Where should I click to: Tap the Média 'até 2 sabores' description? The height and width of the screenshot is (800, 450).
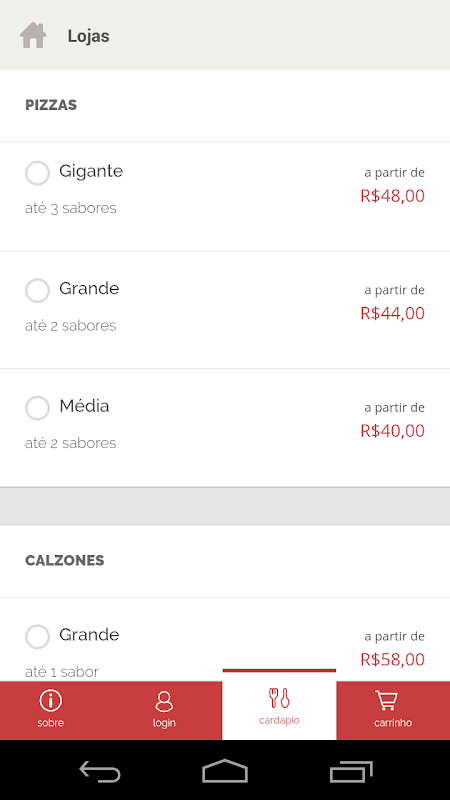pos(70,443)
